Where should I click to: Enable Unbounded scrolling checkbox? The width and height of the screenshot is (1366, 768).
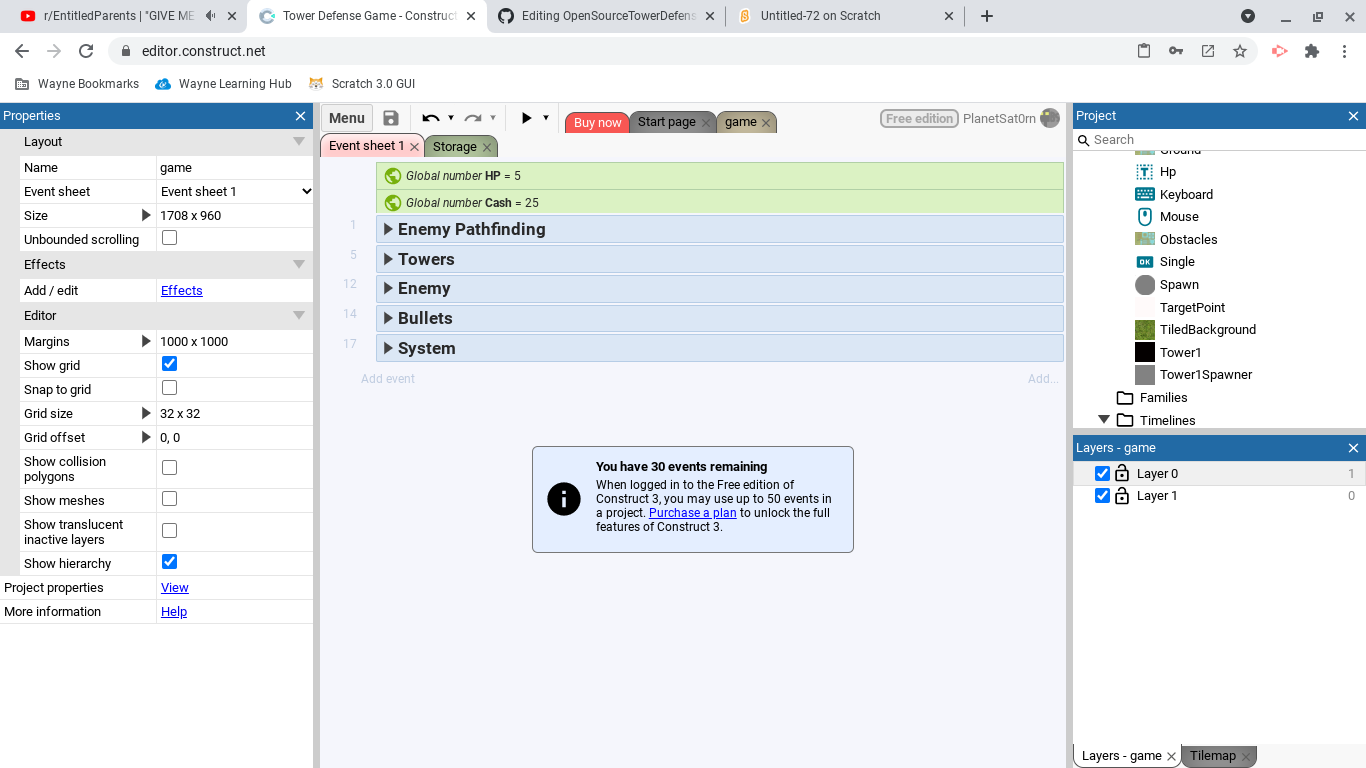(170, 238)
